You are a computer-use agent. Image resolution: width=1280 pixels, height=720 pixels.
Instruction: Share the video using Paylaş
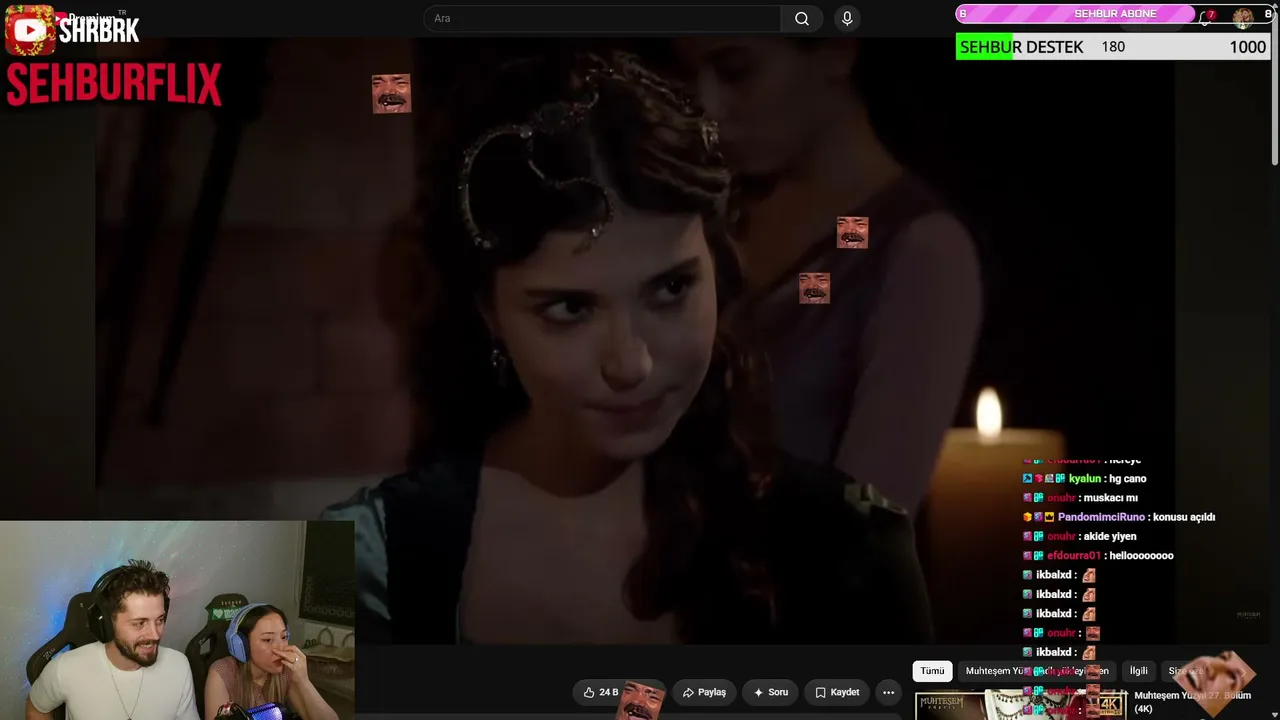(704, 692)
